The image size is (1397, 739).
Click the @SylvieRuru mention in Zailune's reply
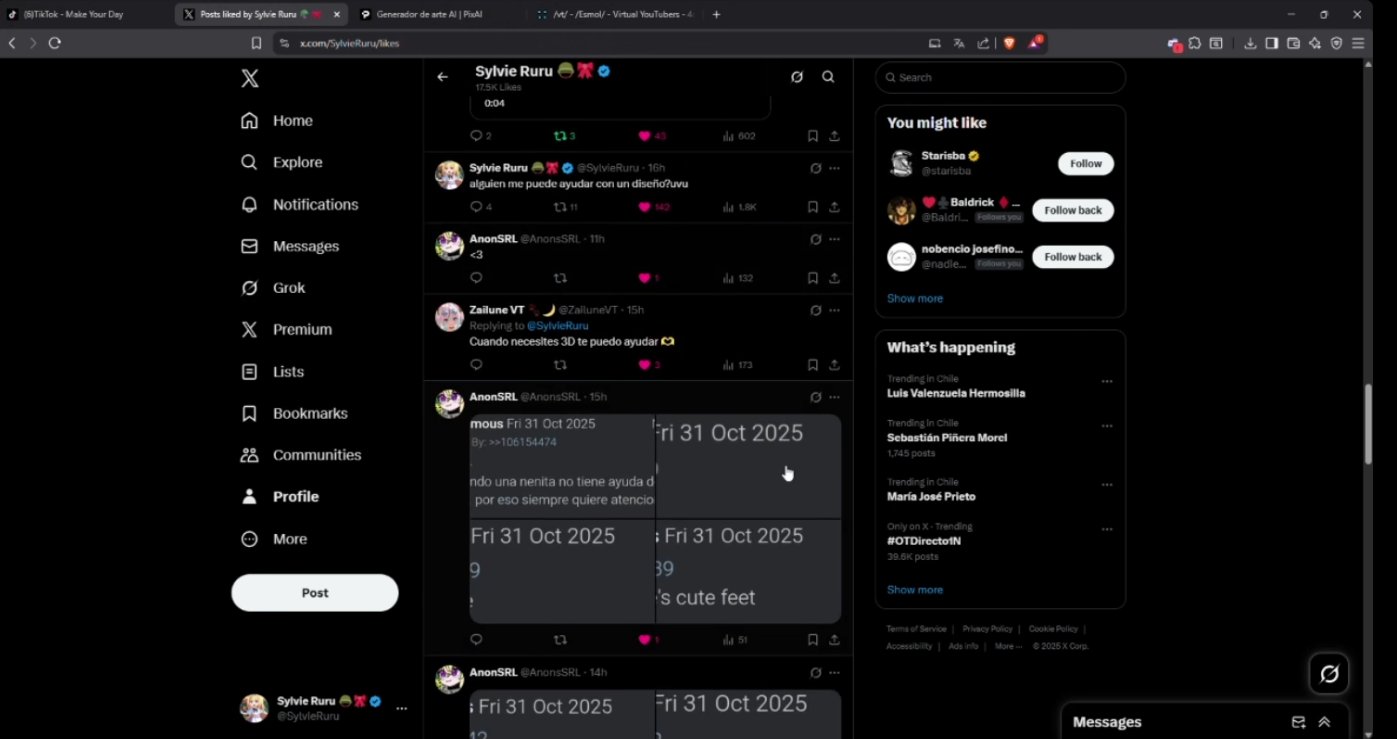coord(557,326)
